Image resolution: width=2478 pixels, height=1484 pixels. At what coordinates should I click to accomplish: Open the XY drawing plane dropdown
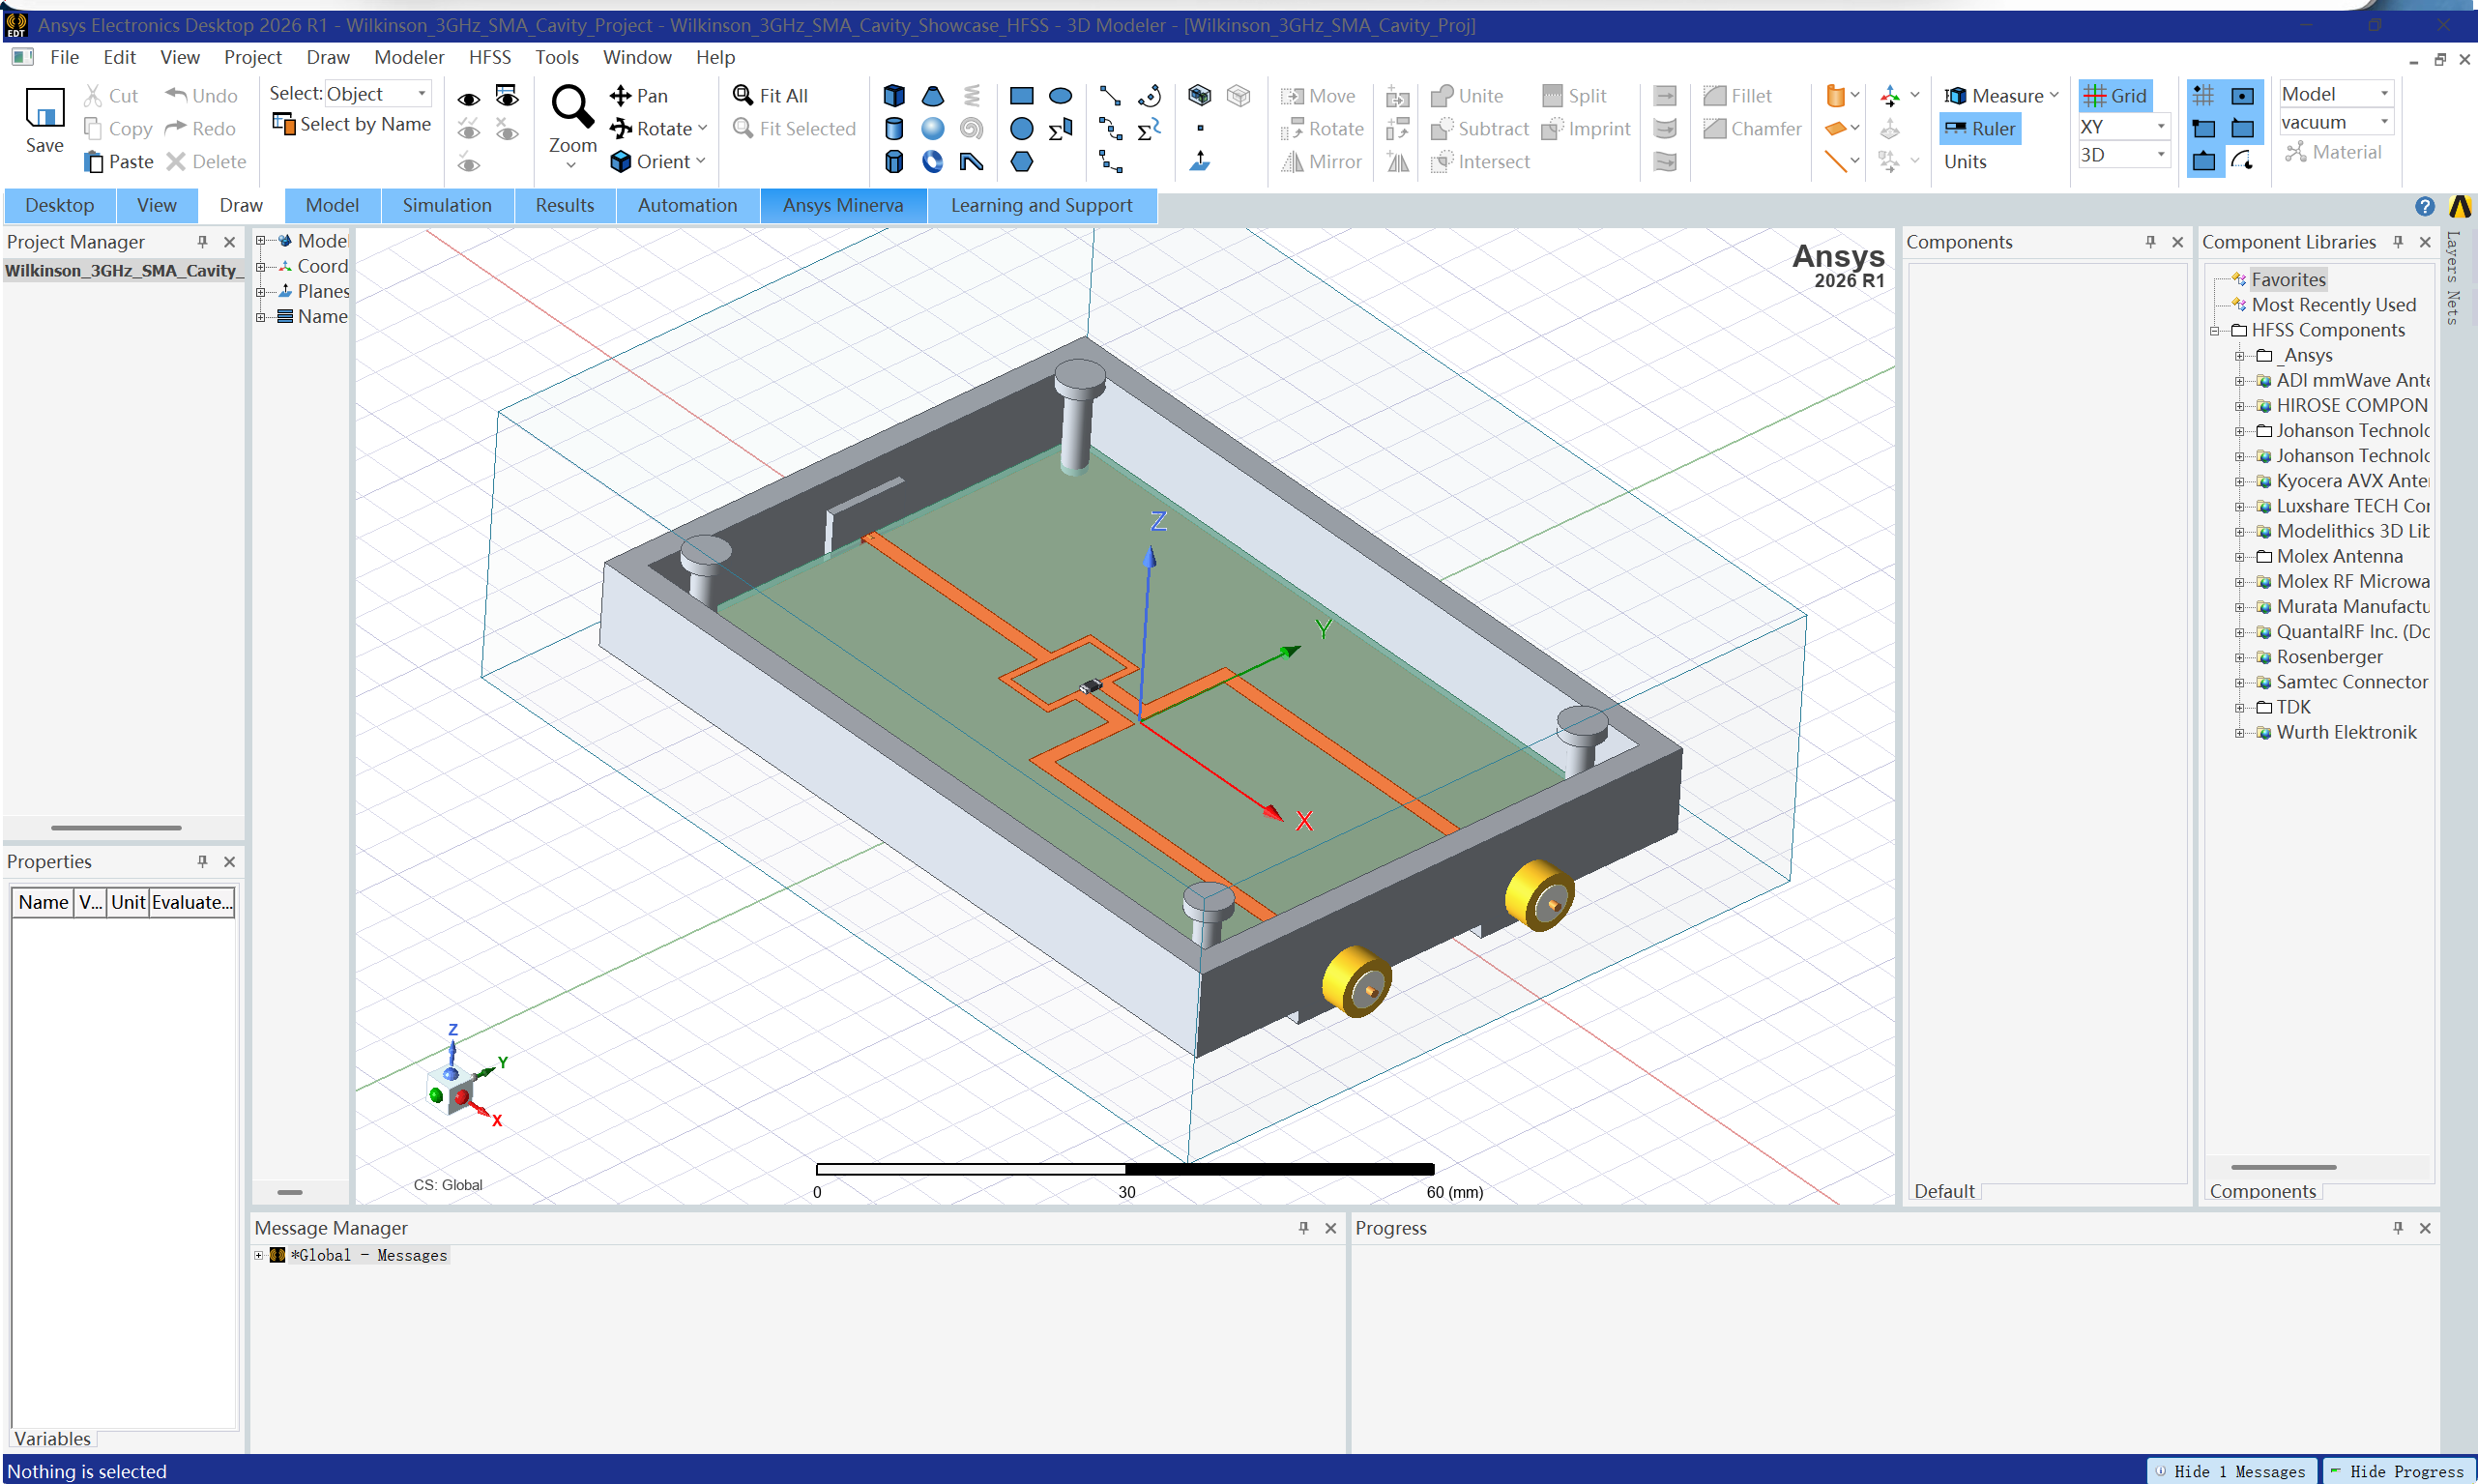point(2123,127)
